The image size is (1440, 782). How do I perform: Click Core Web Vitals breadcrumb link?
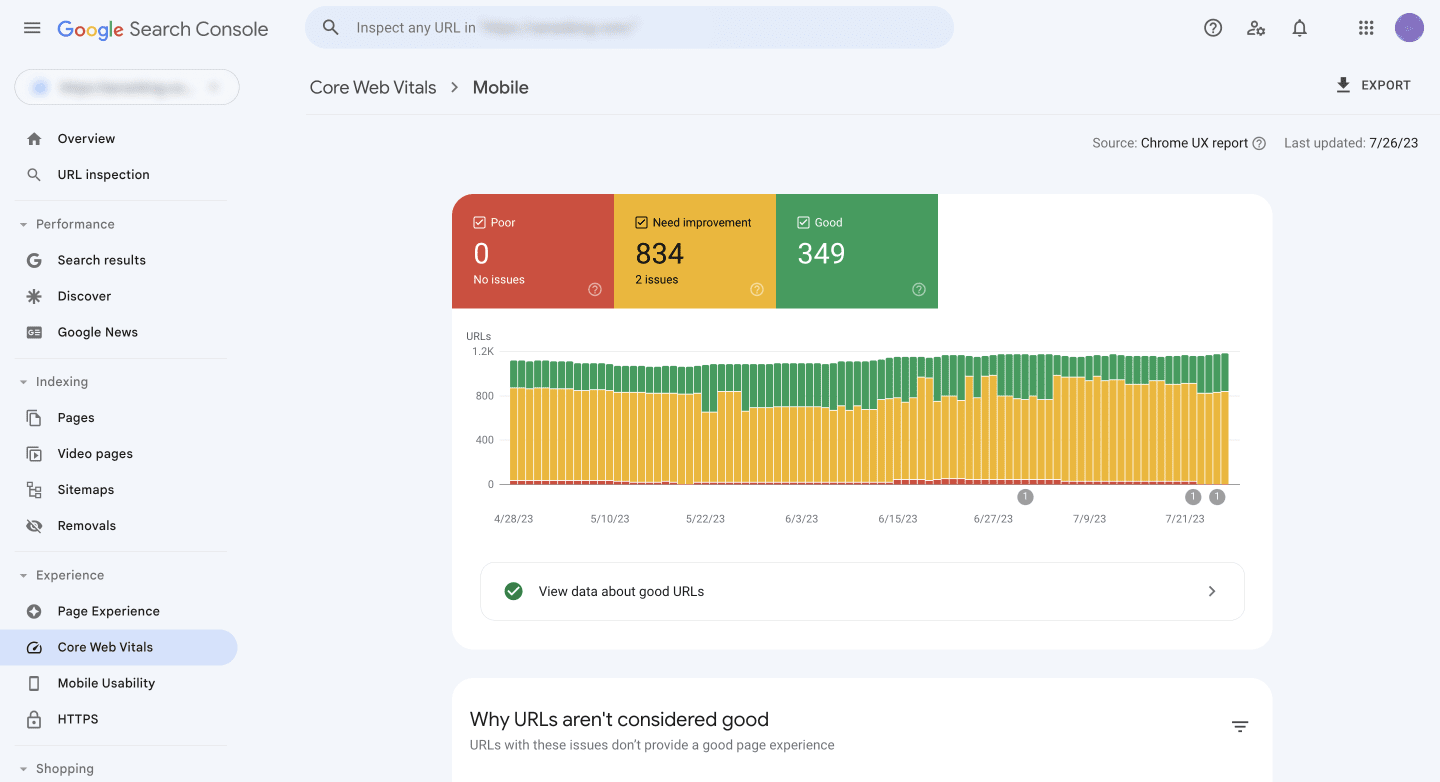(373, 88)
